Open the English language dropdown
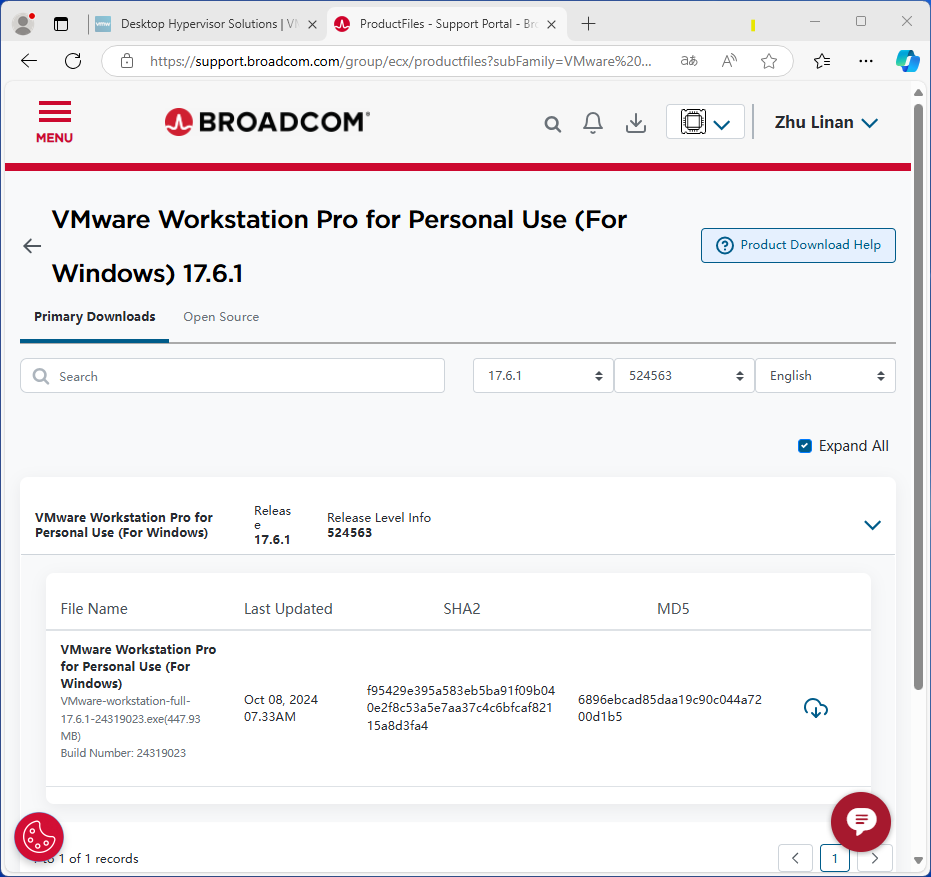The width and height of the screenshot is (931, 877). 825,376
